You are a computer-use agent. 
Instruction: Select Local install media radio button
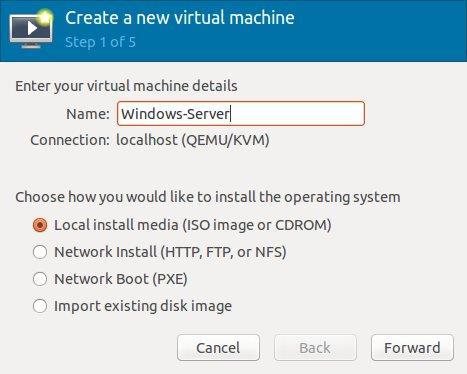(40, 225)
